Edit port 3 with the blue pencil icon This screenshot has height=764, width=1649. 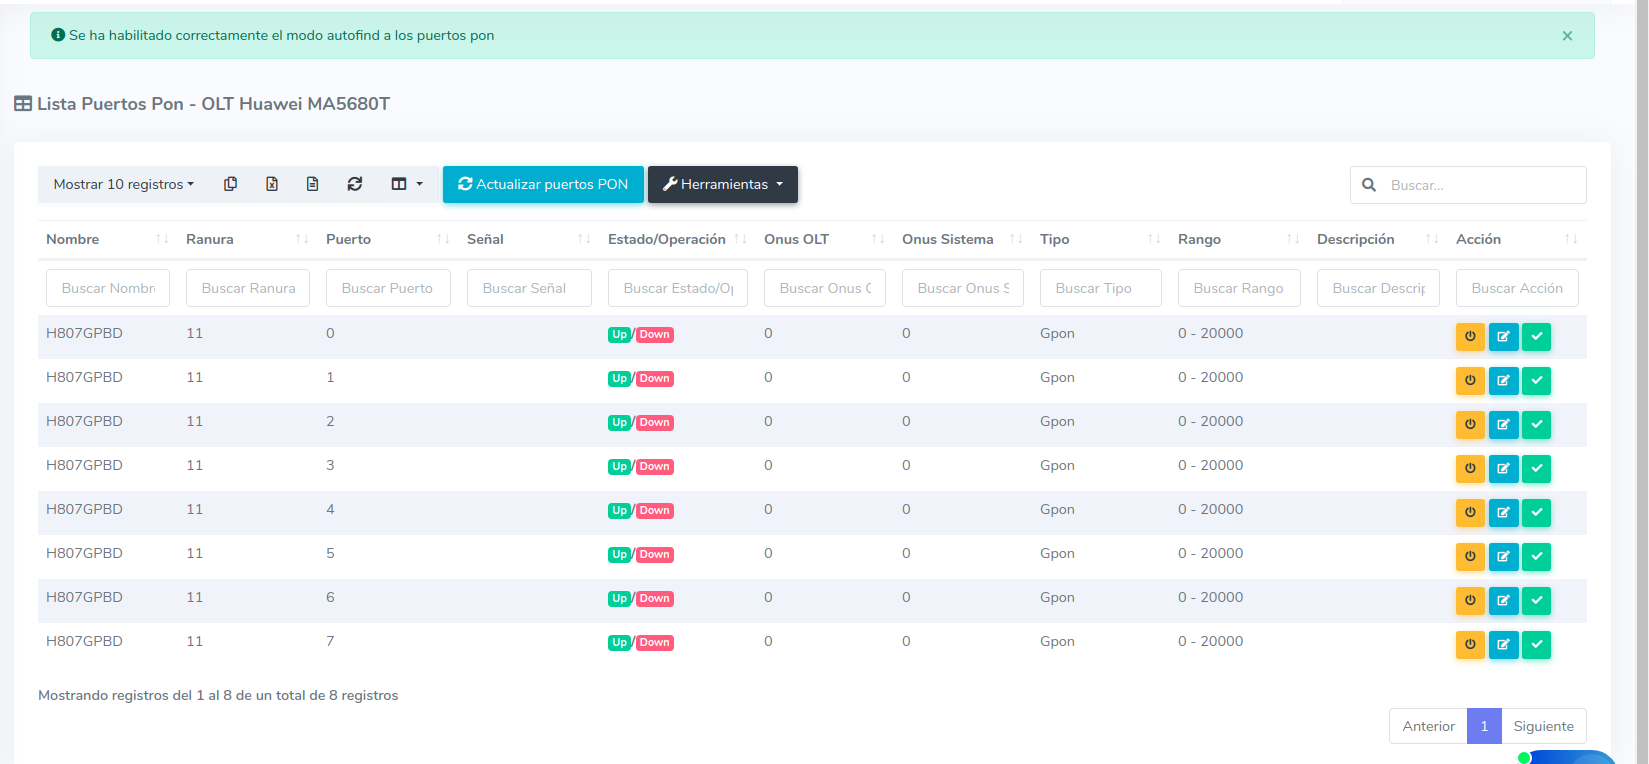pyautogui.click(x=1503, y=469)
